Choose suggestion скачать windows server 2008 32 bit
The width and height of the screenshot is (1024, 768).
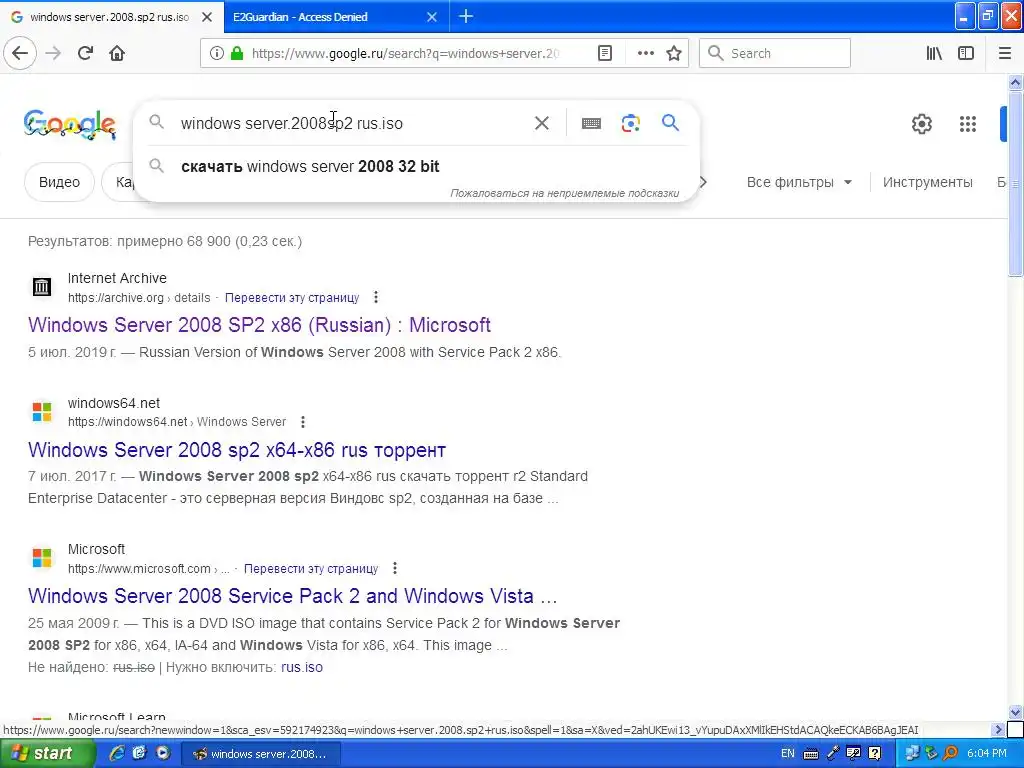310,166
